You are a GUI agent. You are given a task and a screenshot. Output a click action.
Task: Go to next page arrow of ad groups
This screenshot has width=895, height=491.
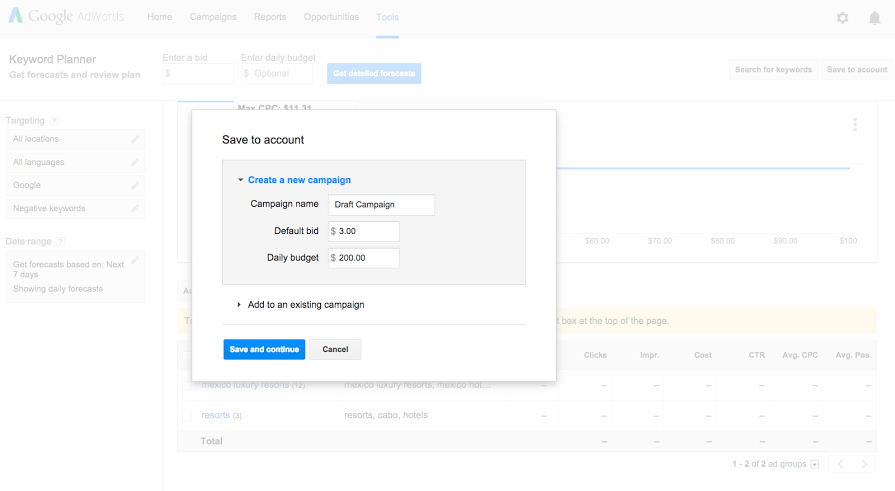pos(865,464)
